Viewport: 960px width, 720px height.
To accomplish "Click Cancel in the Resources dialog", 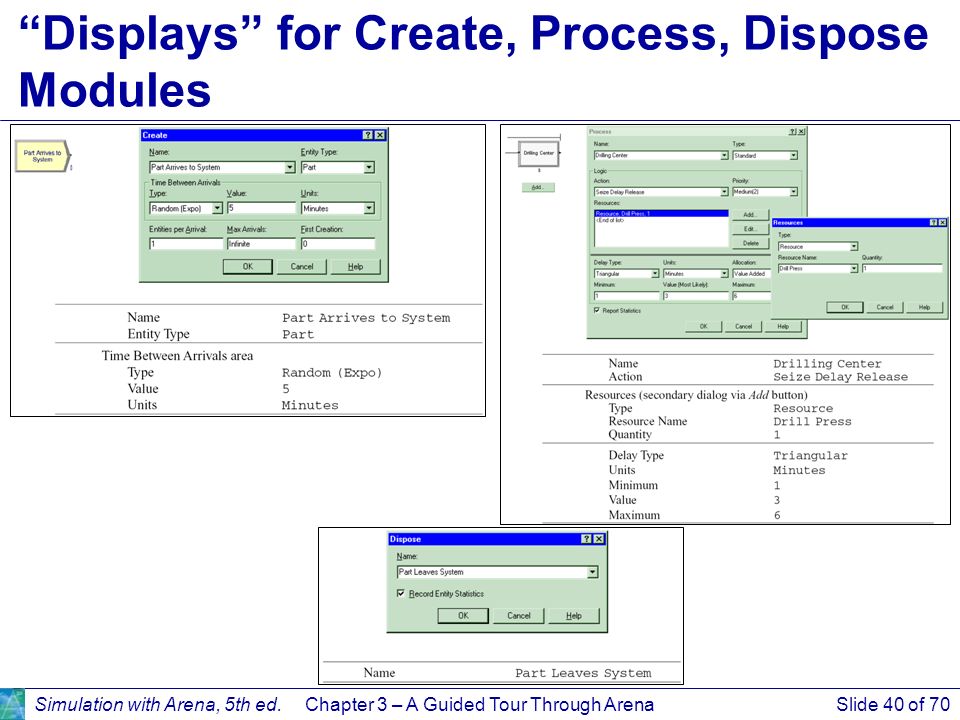I will pos(885,307).
